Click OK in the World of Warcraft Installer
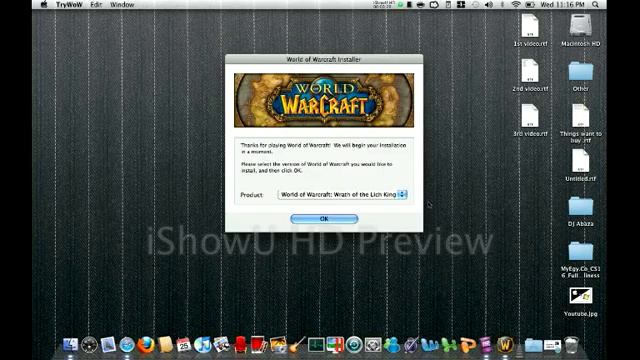The height and width of the screenshot is (360, 640). coord(324,219)
